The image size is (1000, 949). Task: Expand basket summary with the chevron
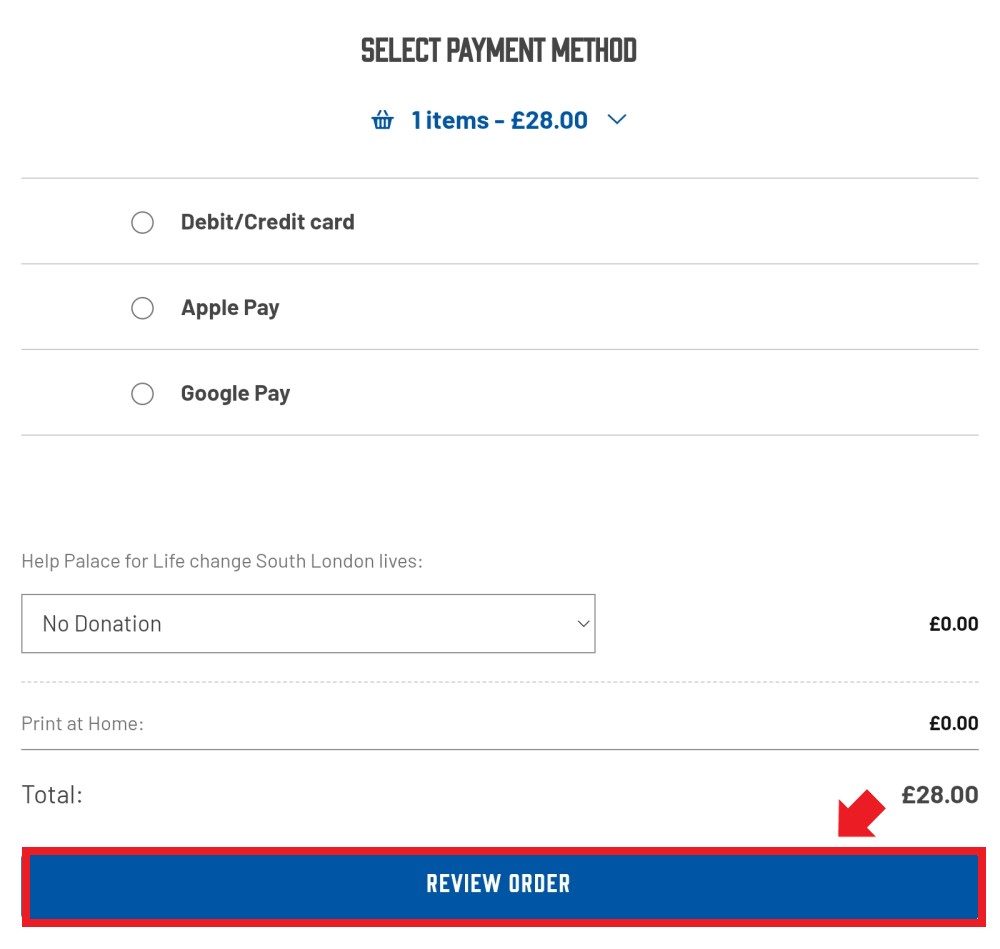click(x=617, y=120)
